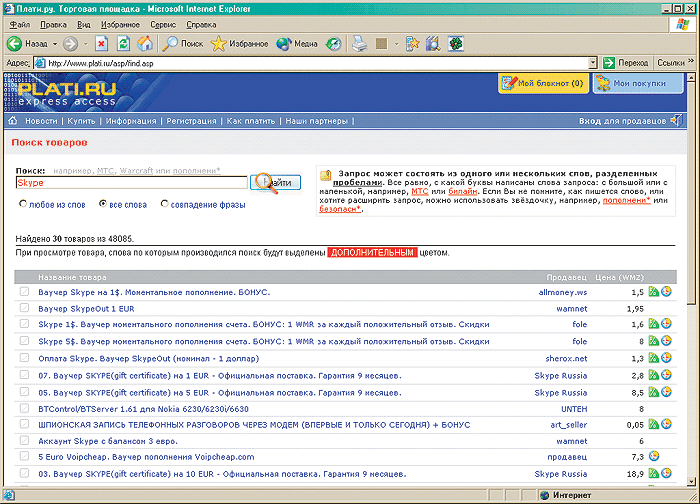
Task: Click green chart icon in art_seller row
Action: [654, 424]
